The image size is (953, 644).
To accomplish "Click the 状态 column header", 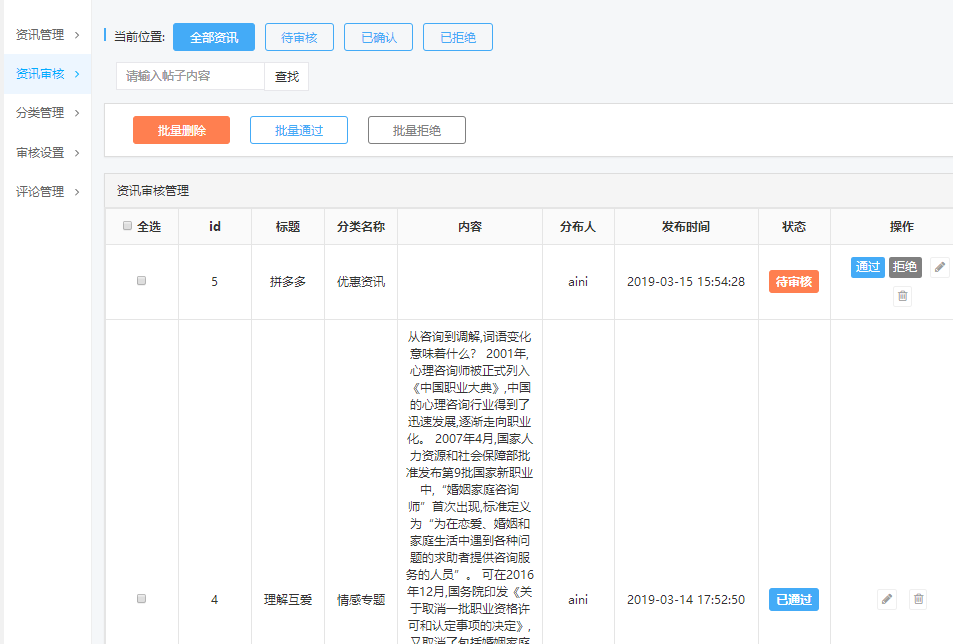I will pos(794,227).
